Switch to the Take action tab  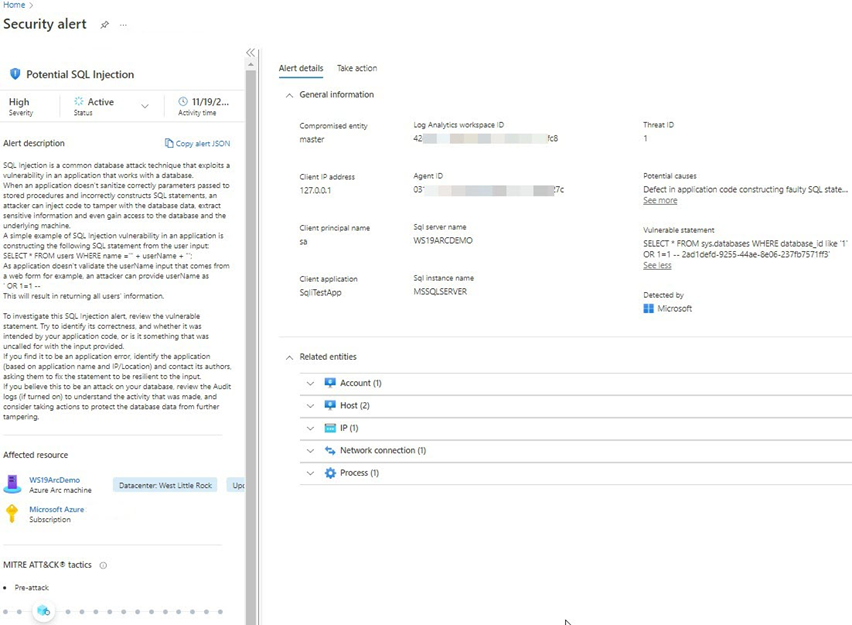tap(357, 68)
